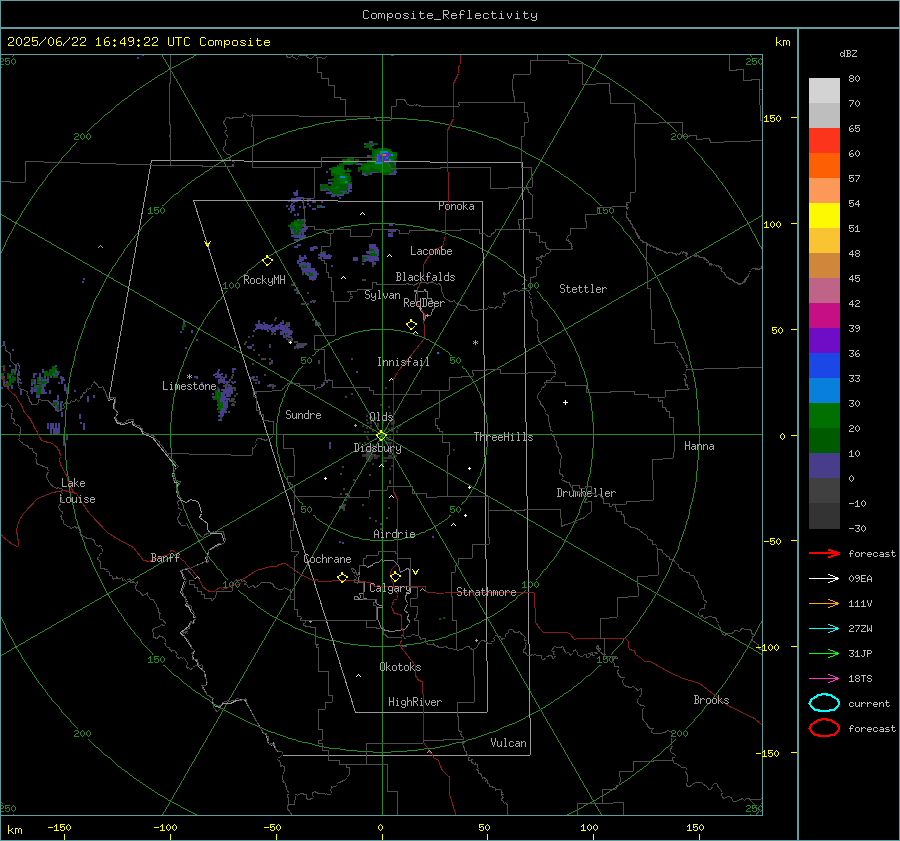Click the 39 dBZ magenta color swatch

coord(824,316)
